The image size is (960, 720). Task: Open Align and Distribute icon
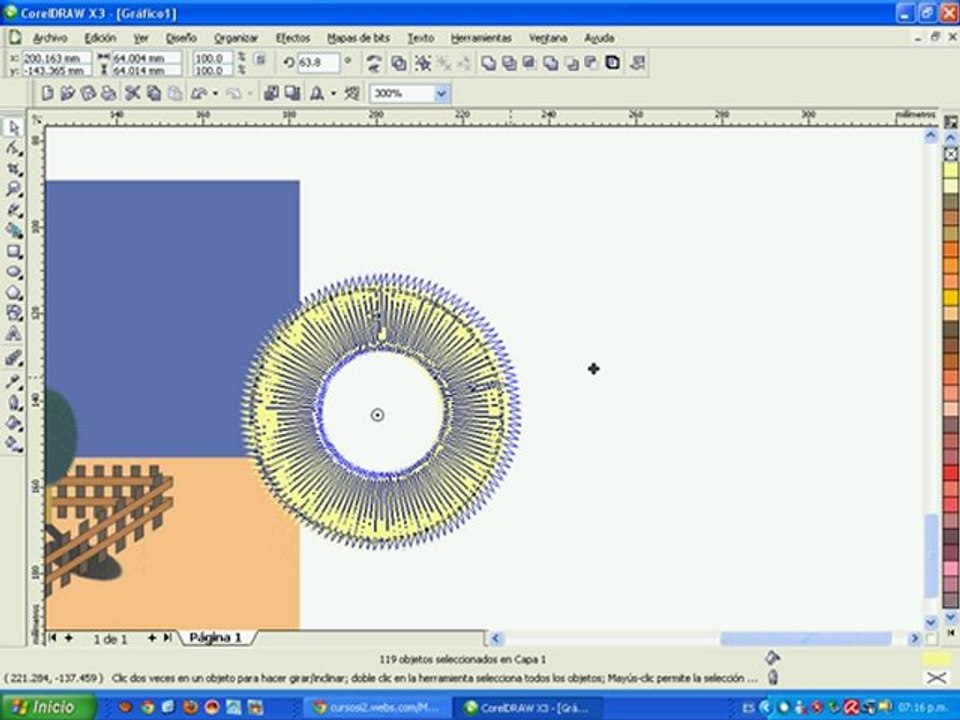coord(637,63)
